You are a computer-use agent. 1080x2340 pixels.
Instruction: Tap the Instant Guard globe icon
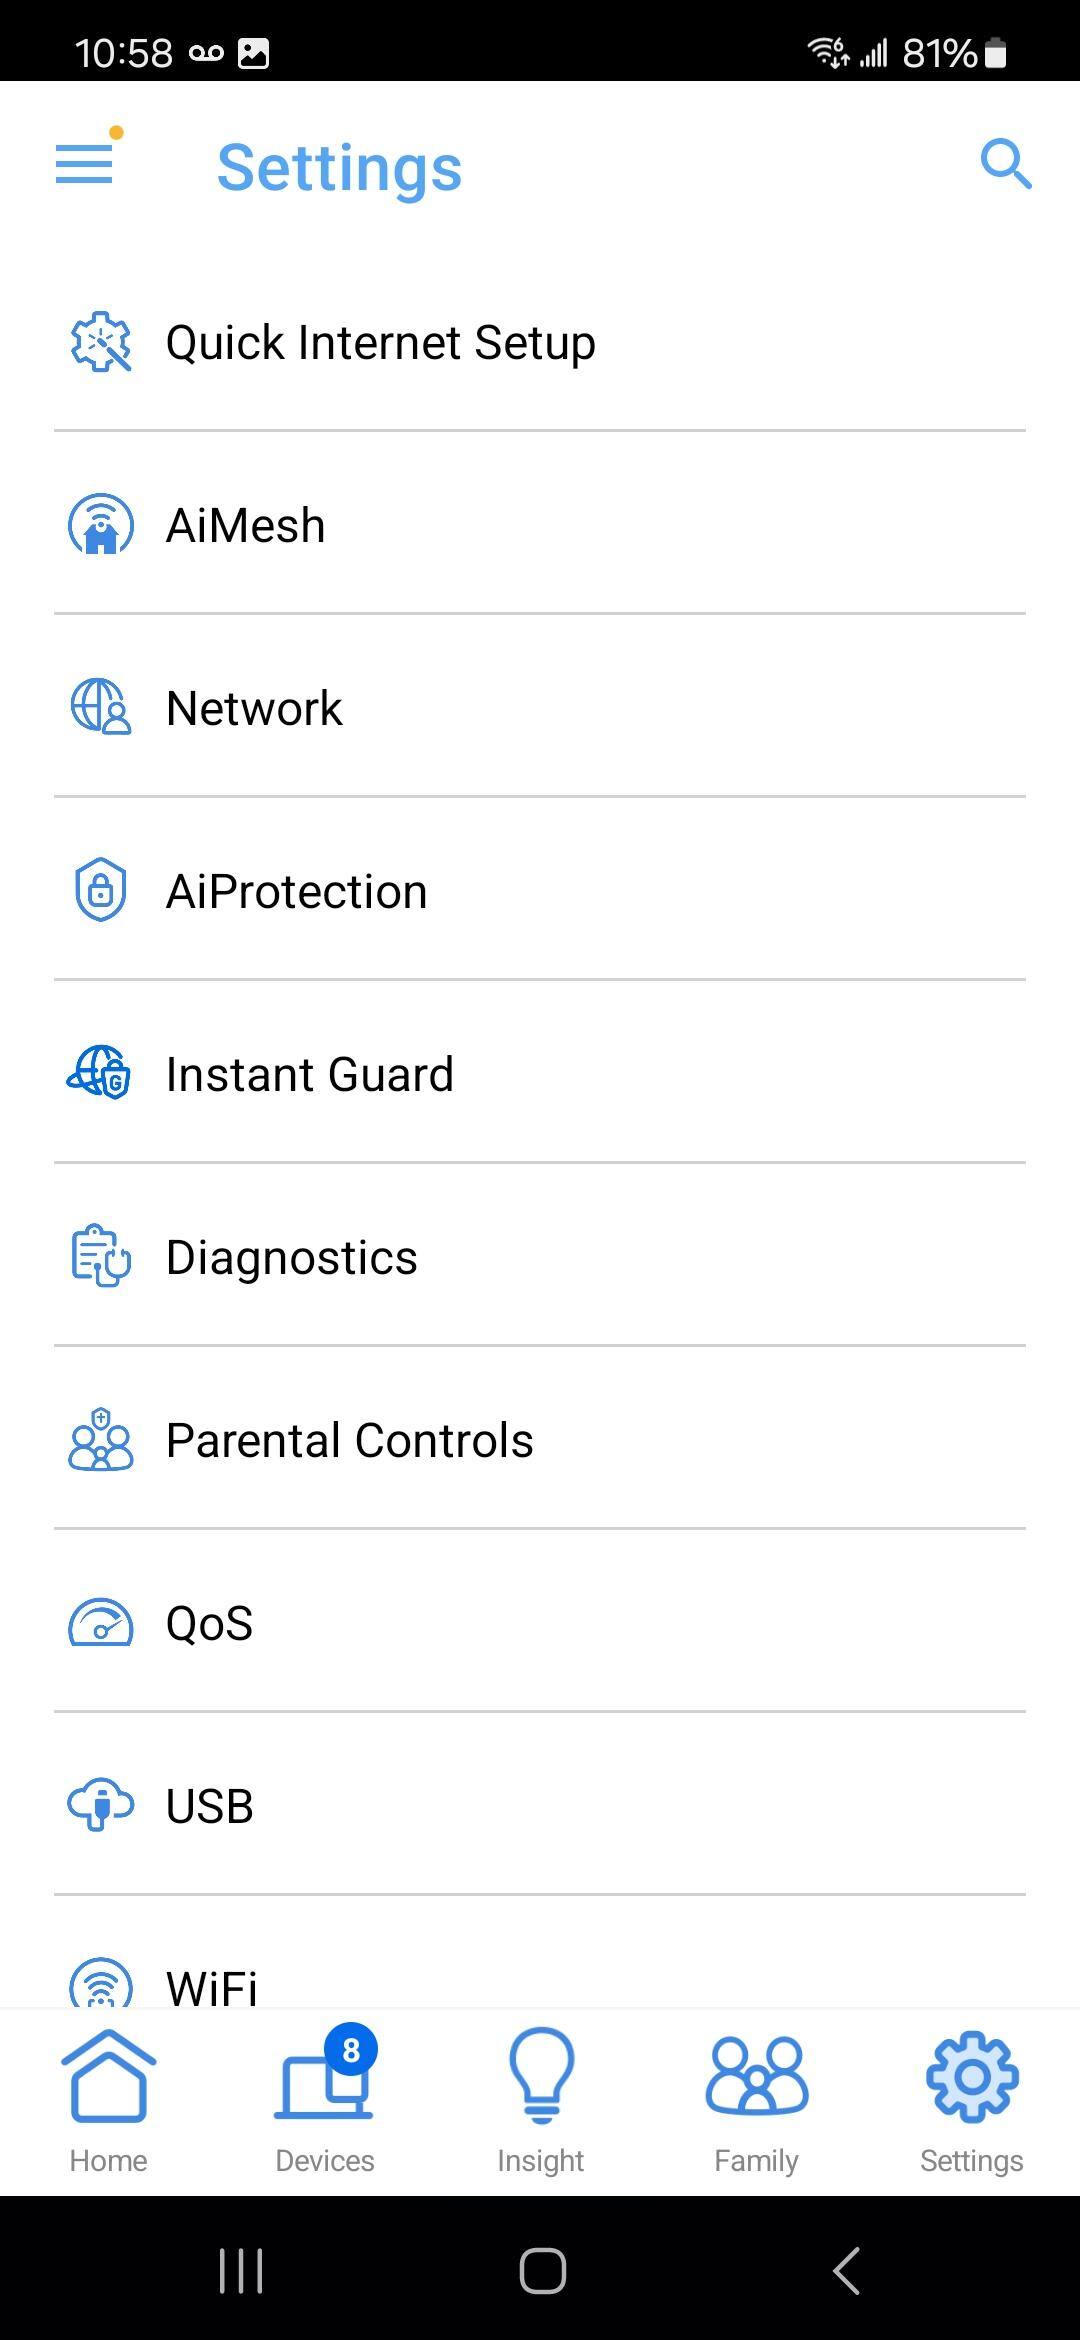pyautogui.click(x=100, y=1073)
